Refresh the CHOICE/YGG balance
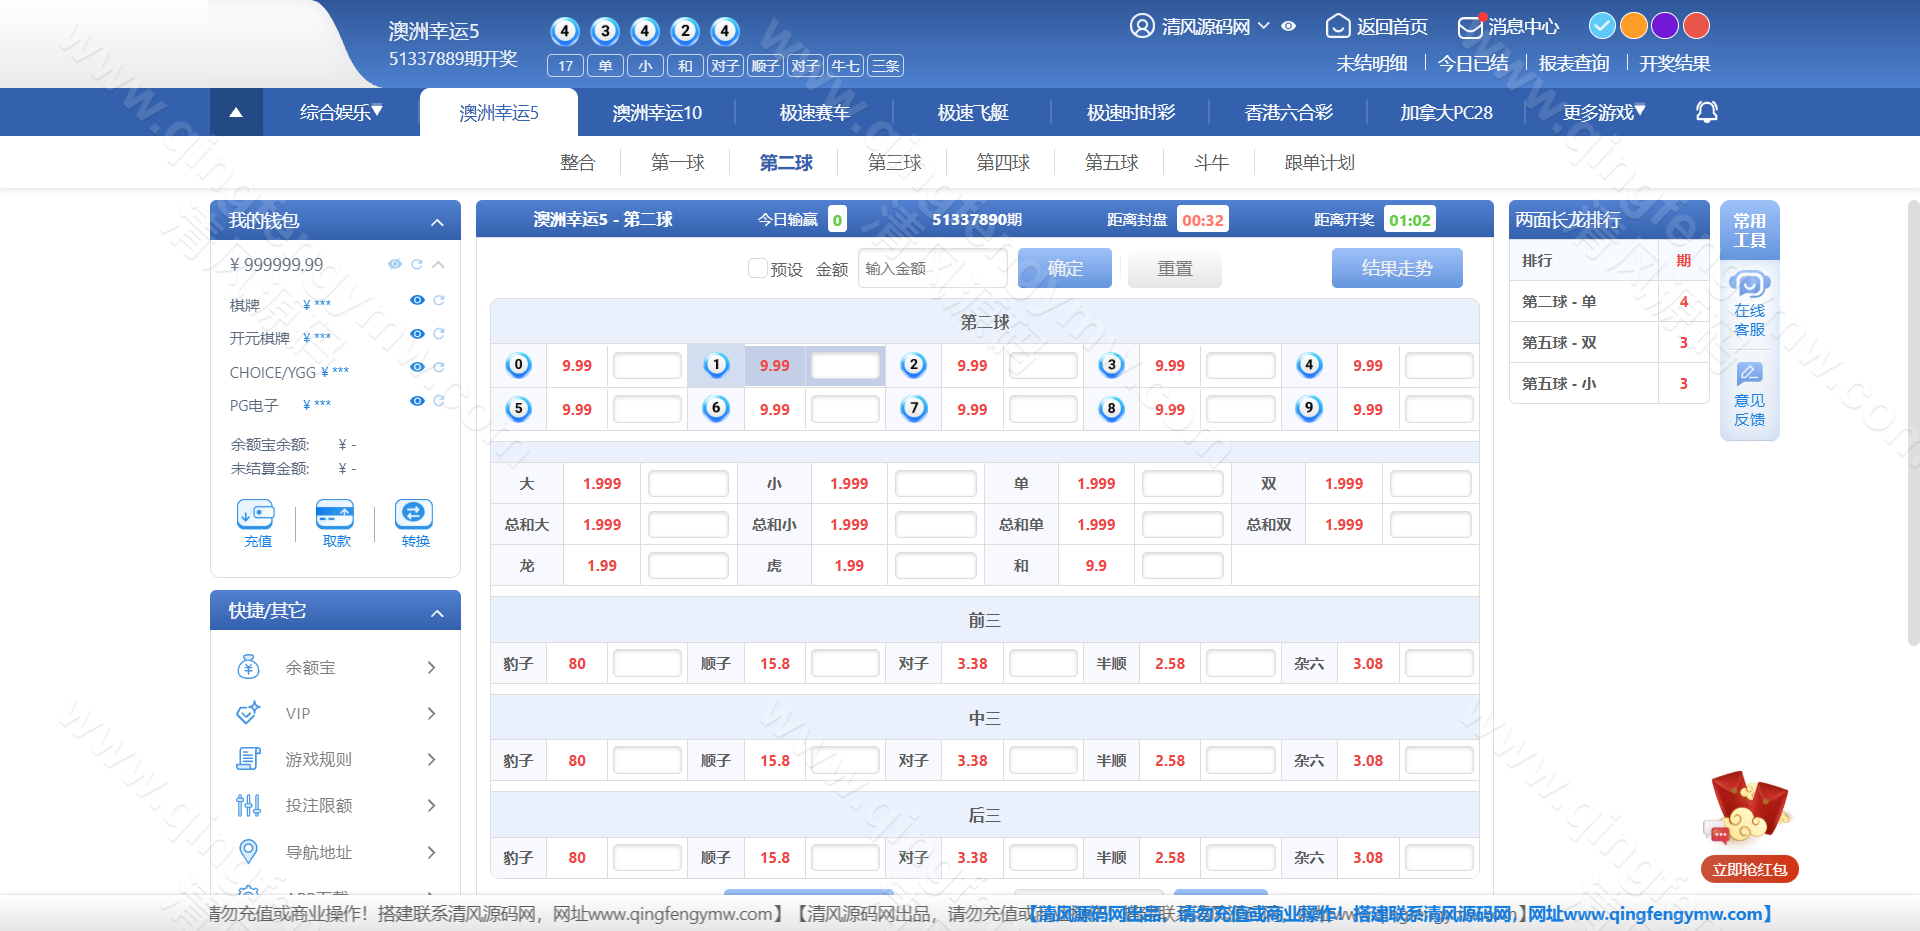The image size is (1920, 931). (x=439, y=367)
